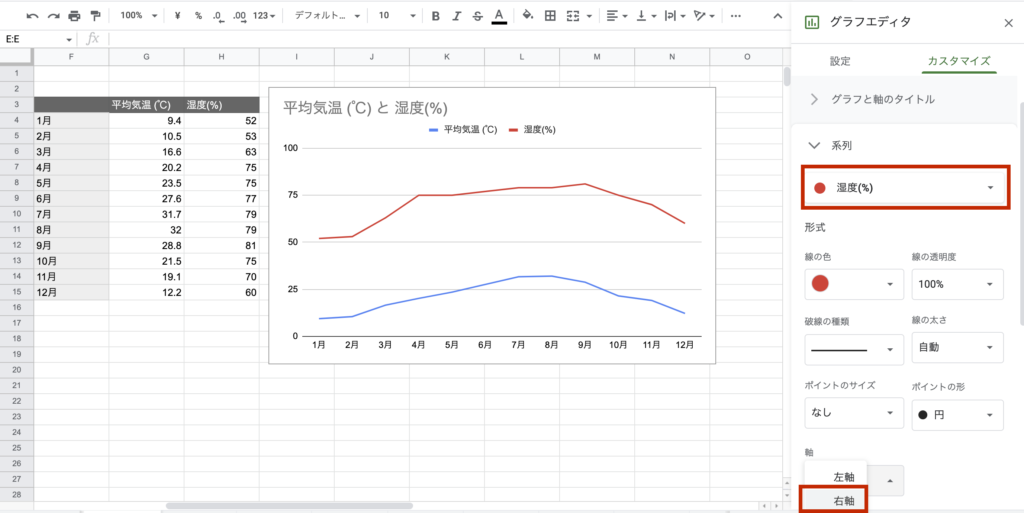Screen dimensions: 1024x513
Task: Apply strikethrough formatting
Action: tap(476, 16)
